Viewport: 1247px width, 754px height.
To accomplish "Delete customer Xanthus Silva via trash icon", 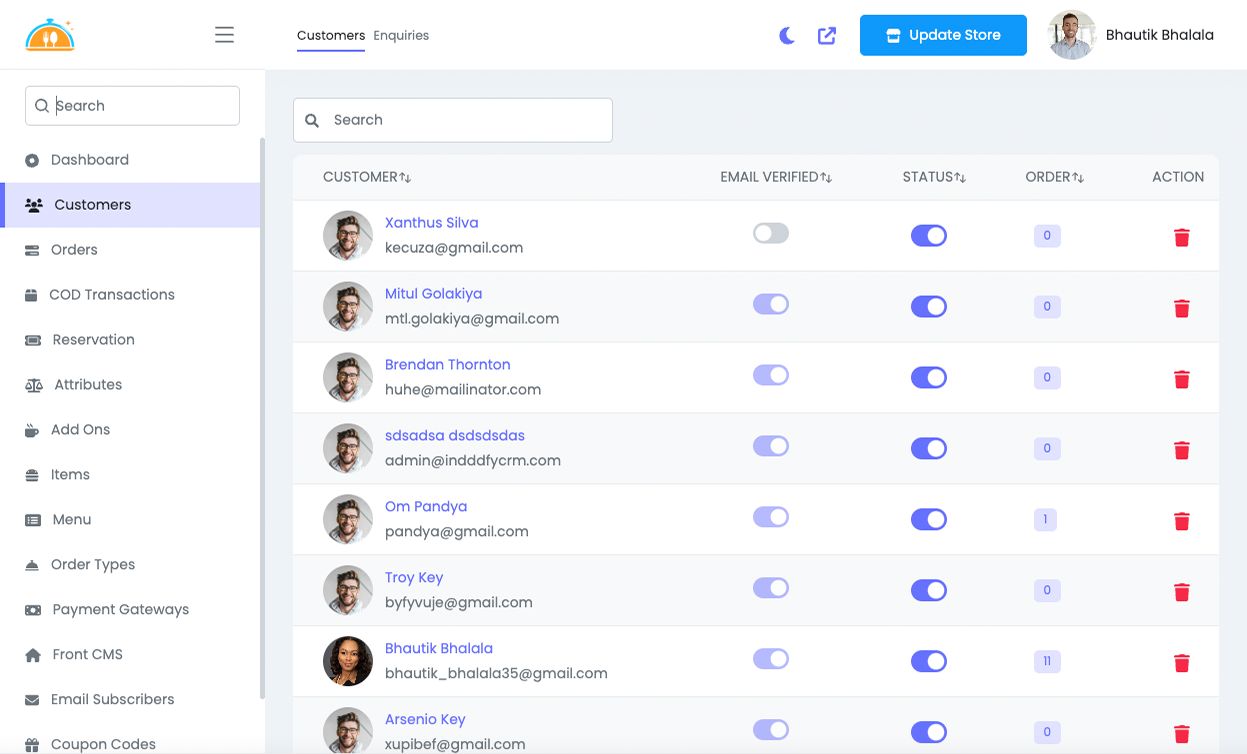I will pyautogui.click(x=1181, y=237).
